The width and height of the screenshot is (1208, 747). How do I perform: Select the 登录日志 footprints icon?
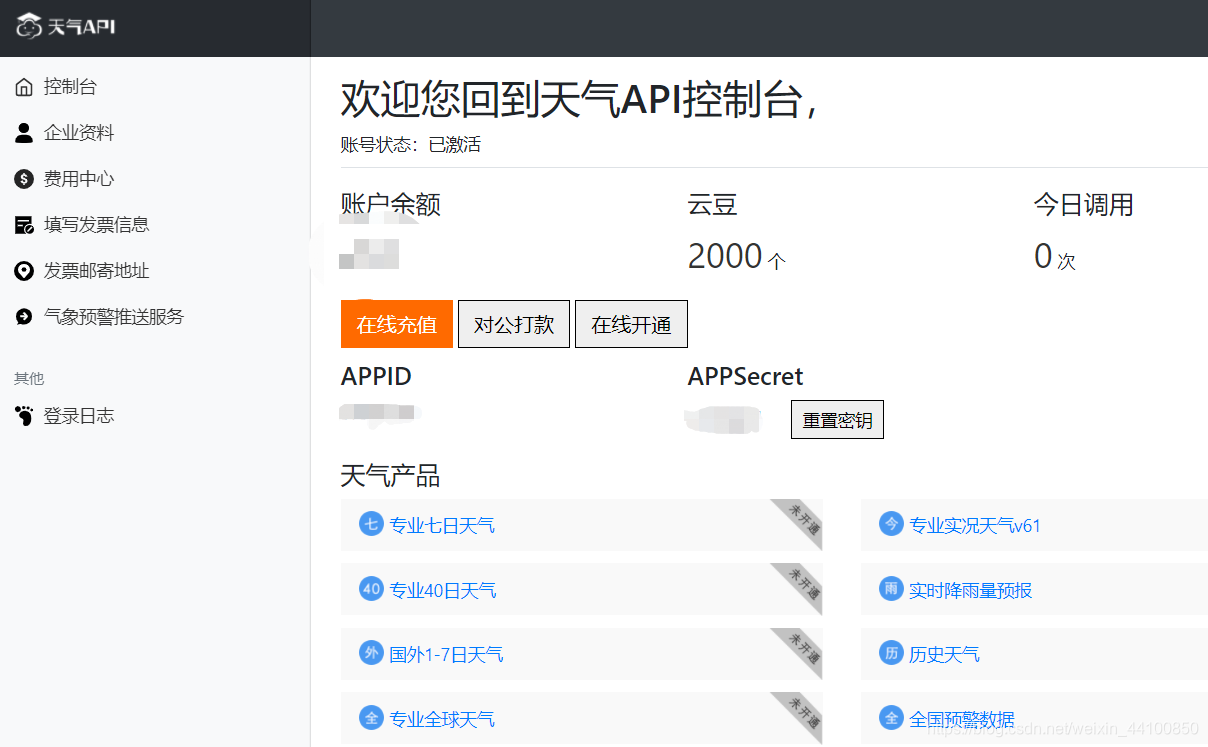tap(23, 415)
